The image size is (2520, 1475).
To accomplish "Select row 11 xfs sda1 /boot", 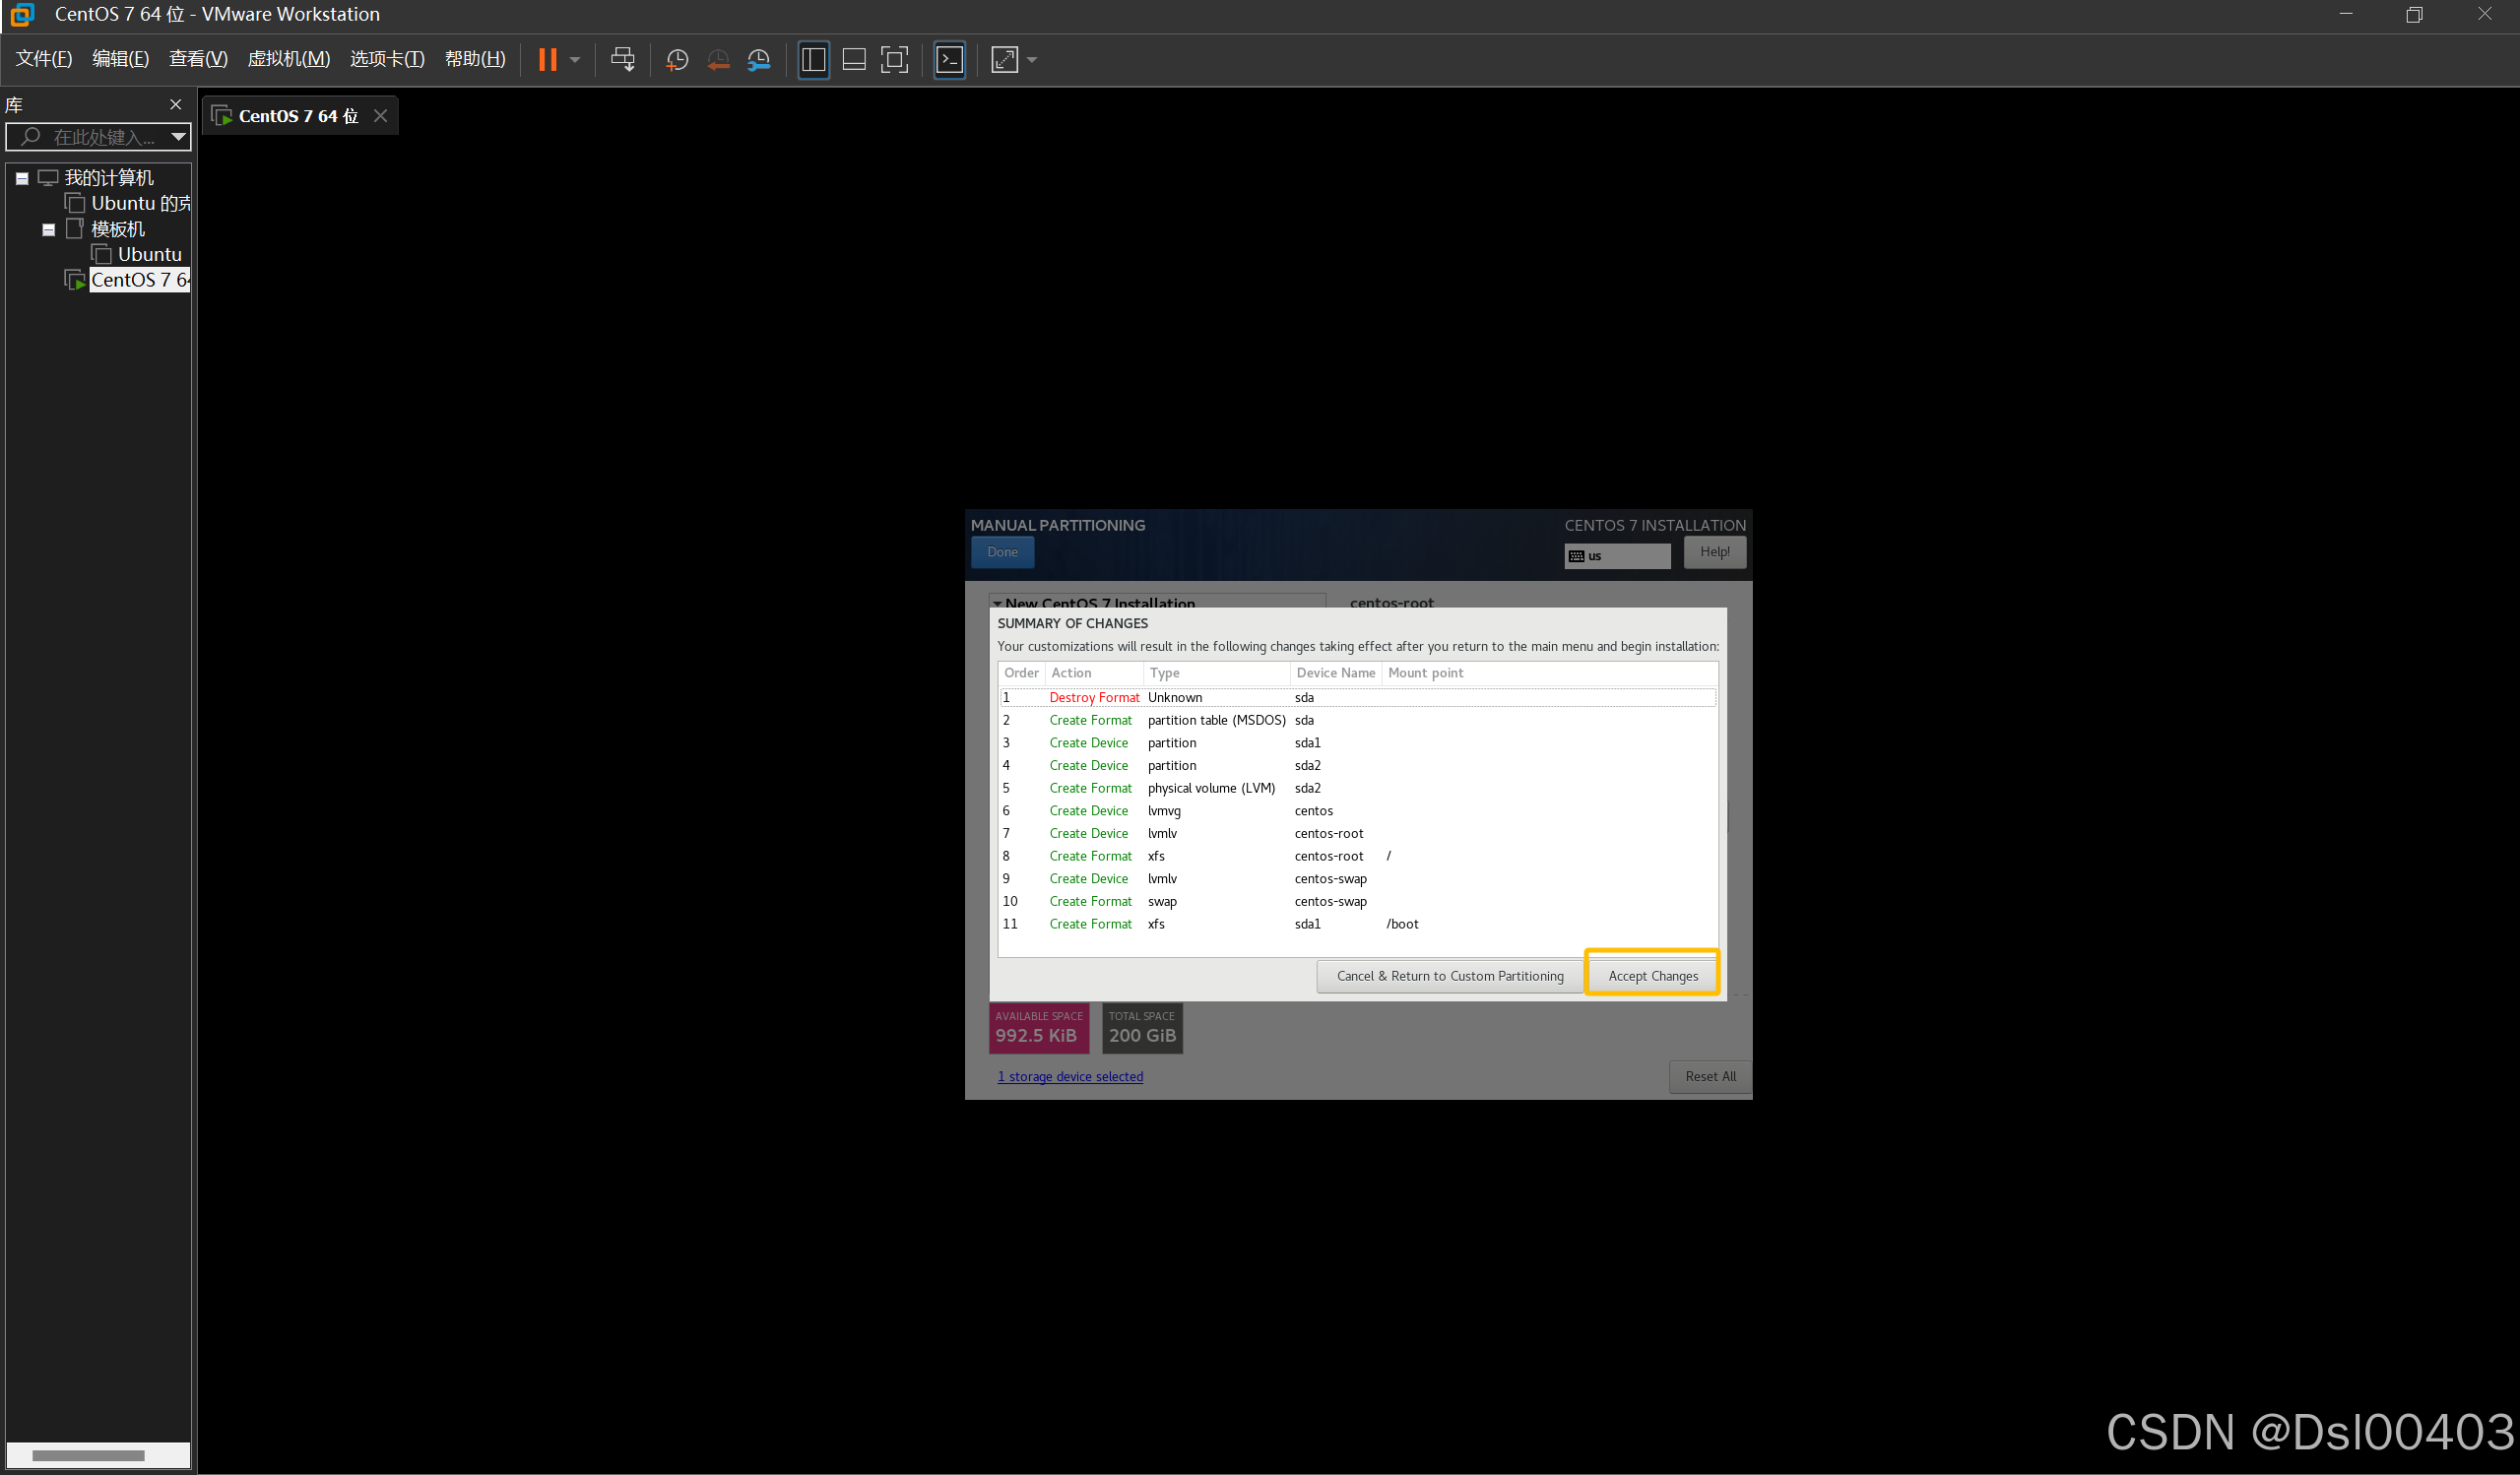I will 1358,924.
